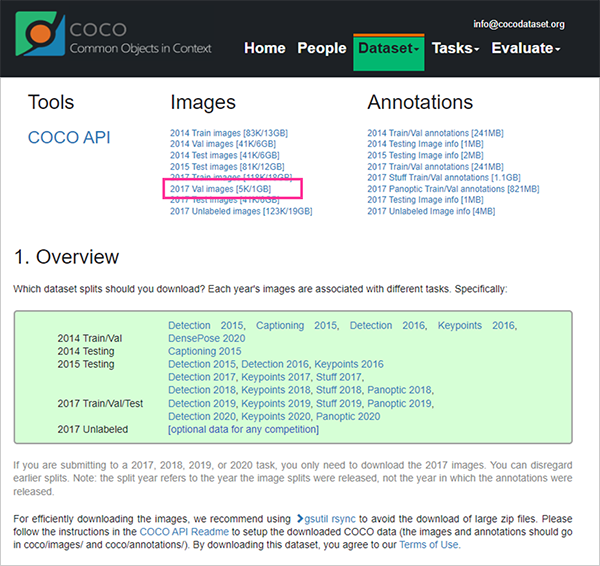This screenshot has width=600, height=566.
Task: Click '[optional data for any competition]' text
Action: point(243,429)
